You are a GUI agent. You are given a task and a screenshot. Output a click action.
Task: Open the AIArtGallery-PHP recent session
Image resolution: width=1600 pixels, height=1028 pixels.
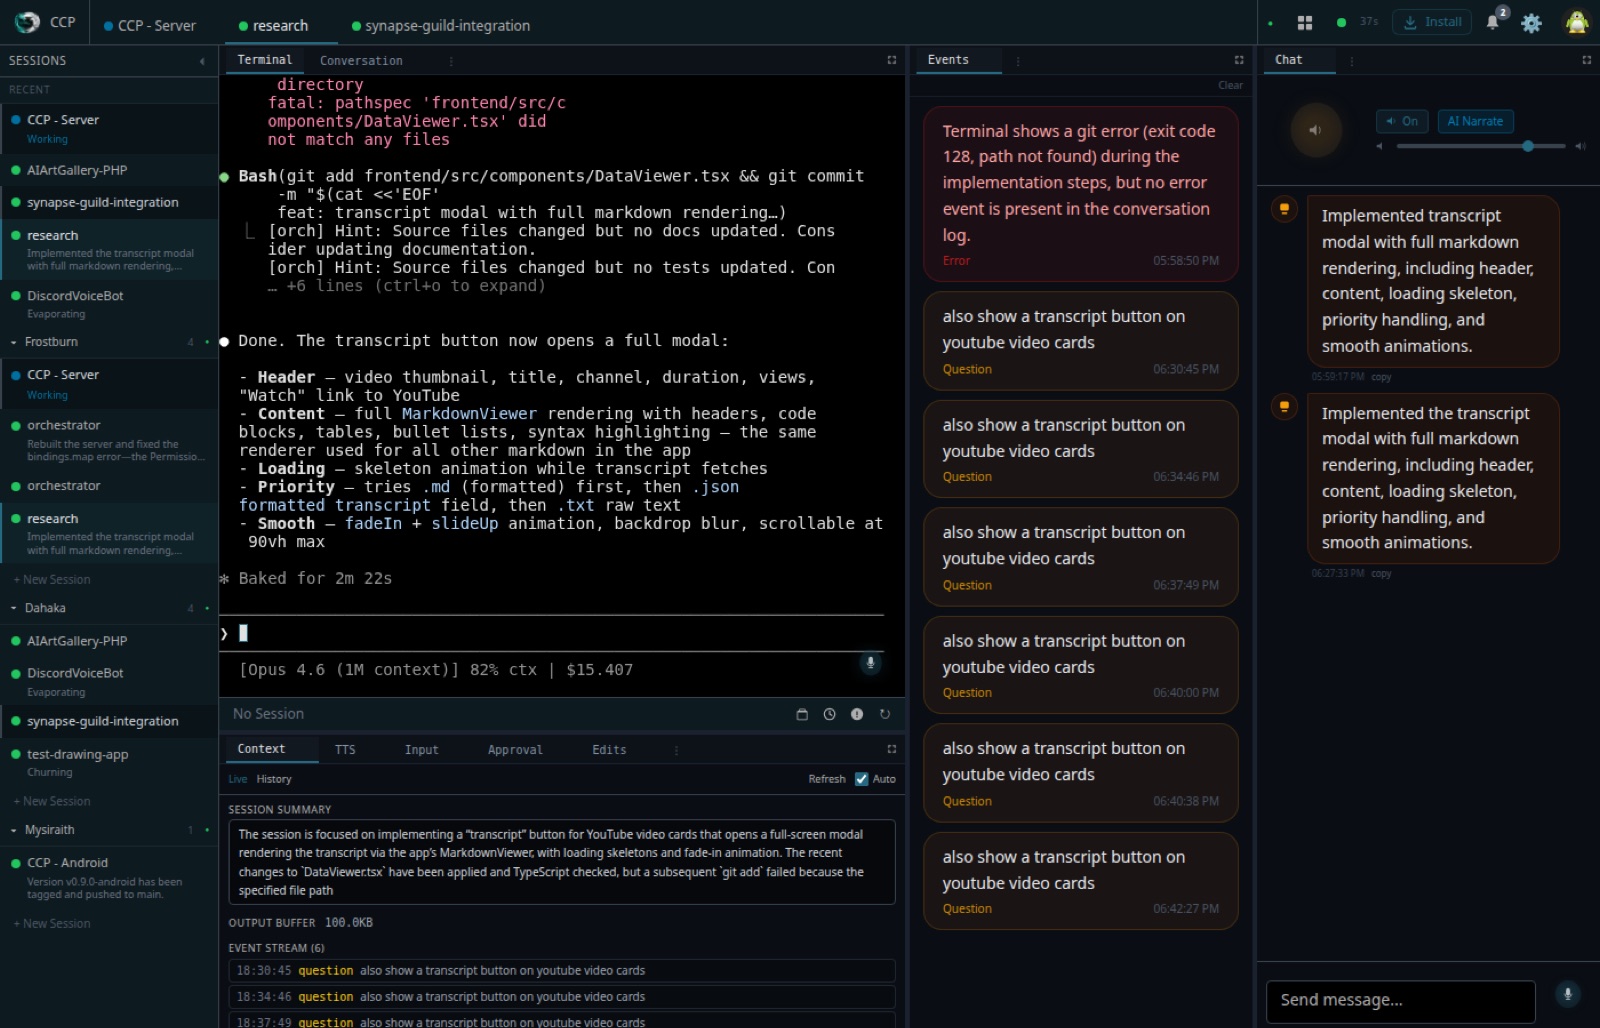coord(109,170)
